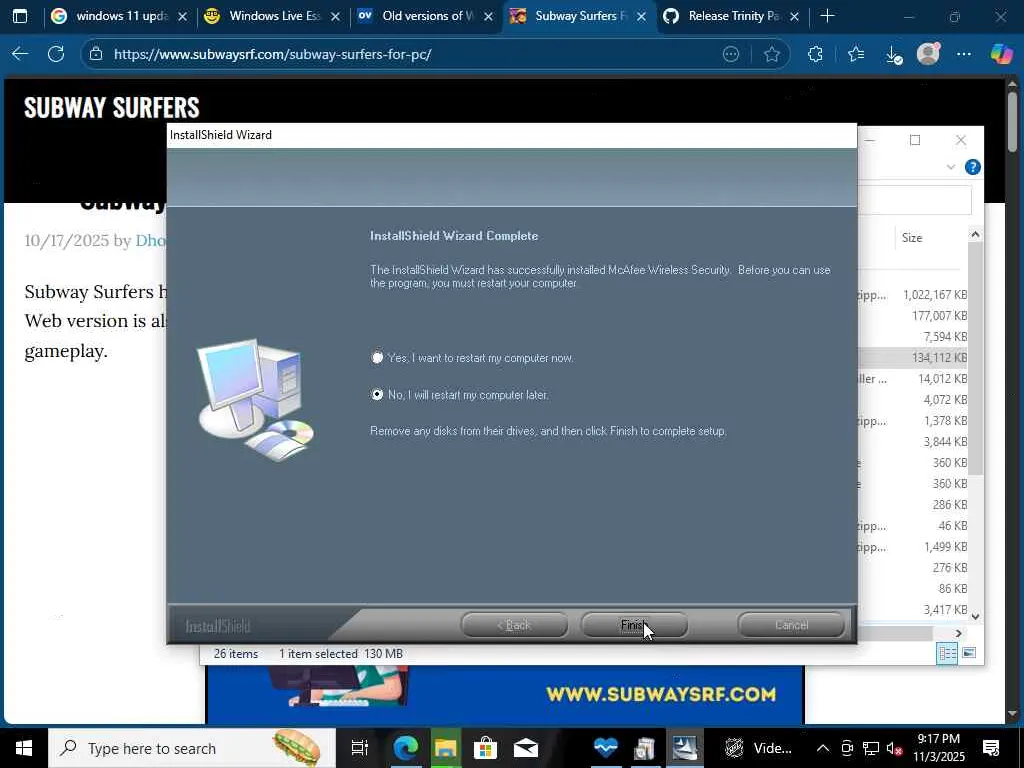The height and width of the screenshot is (768, 1024).
Task: Open File Explorer from the taskbar
Action: [x=445, y=748]
